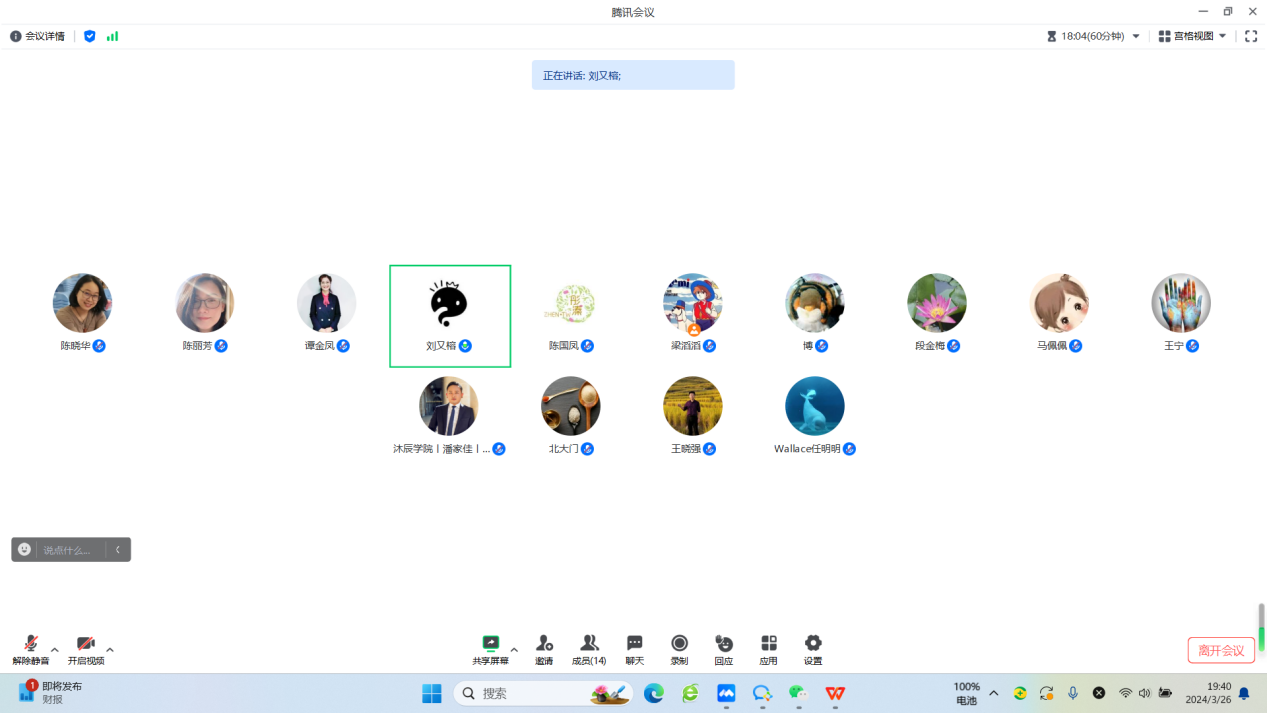Image resolution: width=1267 pixels, height=713 pixels.
Task: Open the grid view layout dropdown
Action: click(1192, 36)
